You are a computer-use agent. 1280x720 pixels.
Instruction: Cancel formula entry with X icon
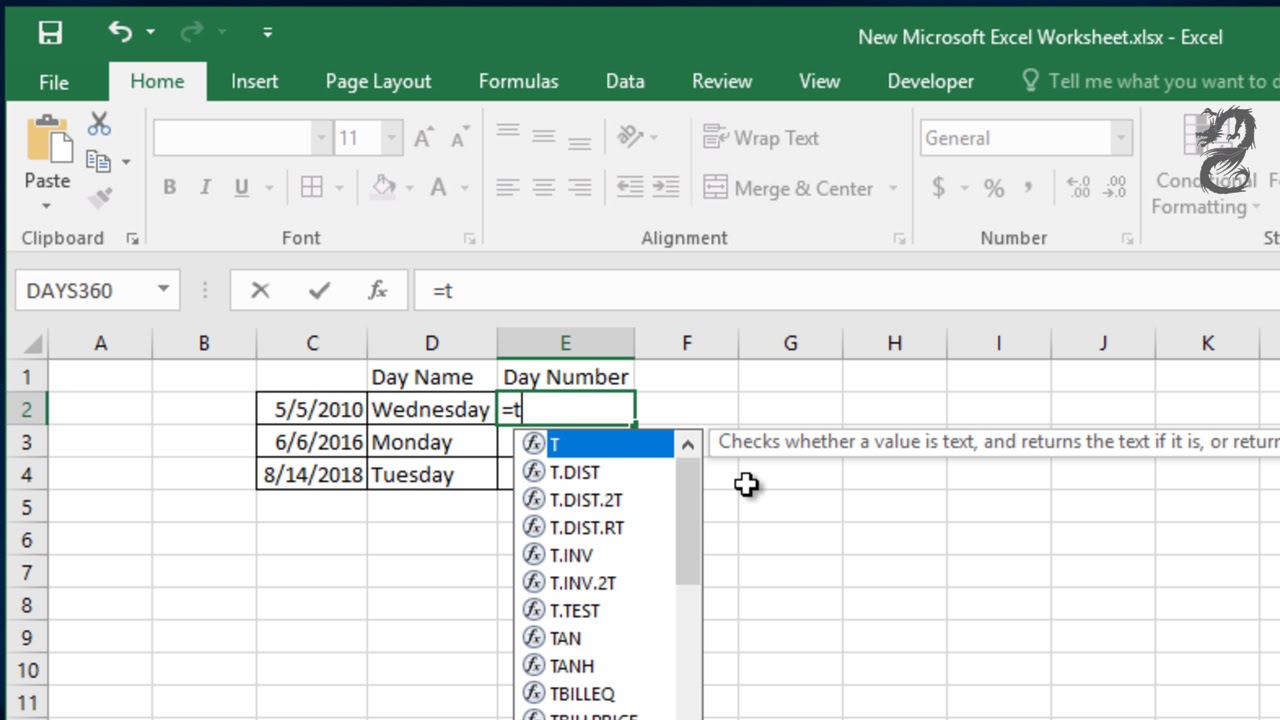tap(260, 291)
